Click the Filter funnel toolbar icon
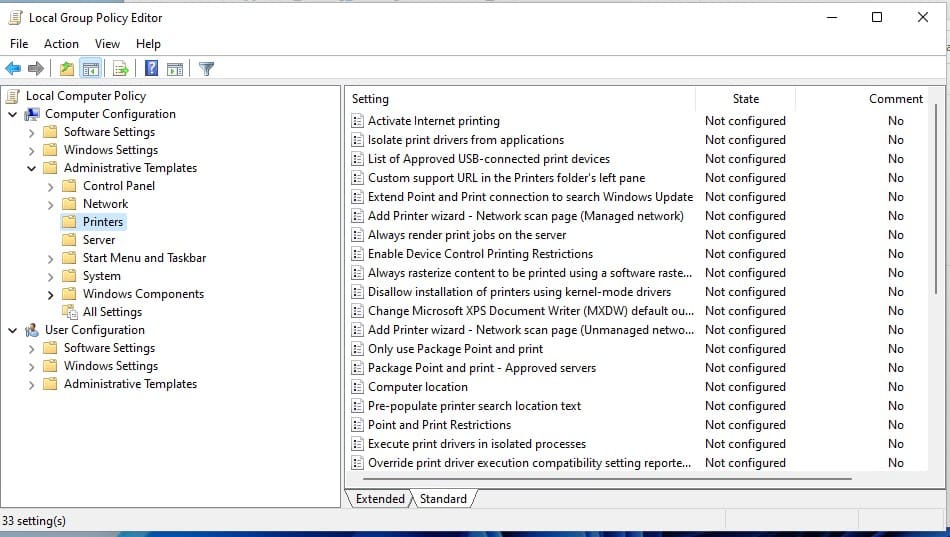The width and height of the screenshot is (950, 537). (206, 69)
